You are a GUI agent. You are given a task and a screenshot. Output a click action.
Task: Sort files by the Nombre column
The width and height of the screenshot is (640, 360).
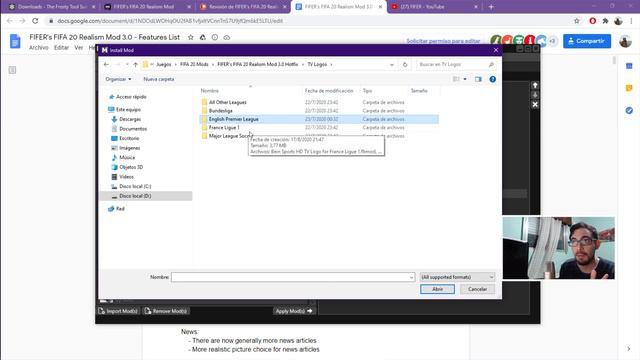(x=209, y=91)
